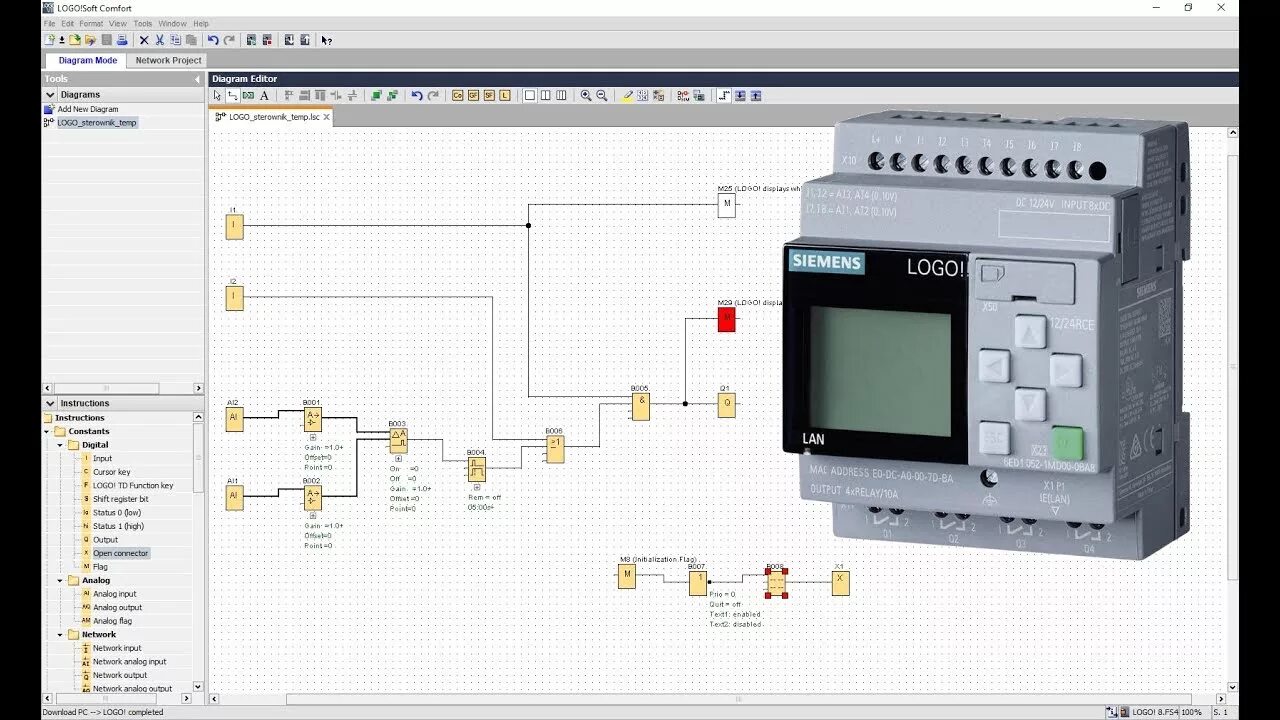Switch to the Diagram Mode tab

click(88, 60)
